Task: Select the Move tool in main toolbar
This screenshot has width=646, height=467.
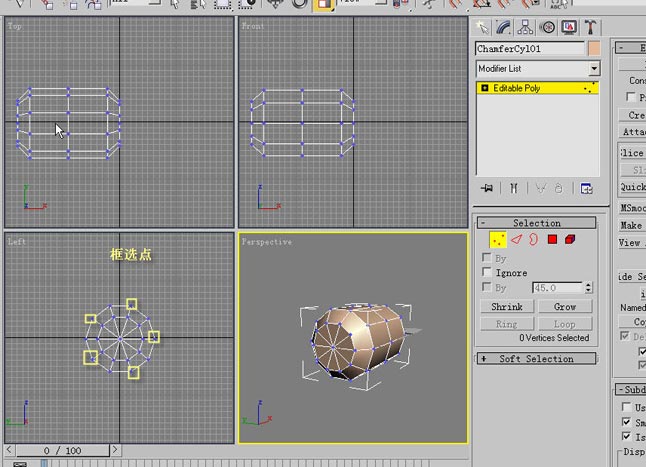Action: [x=275, y=4]
